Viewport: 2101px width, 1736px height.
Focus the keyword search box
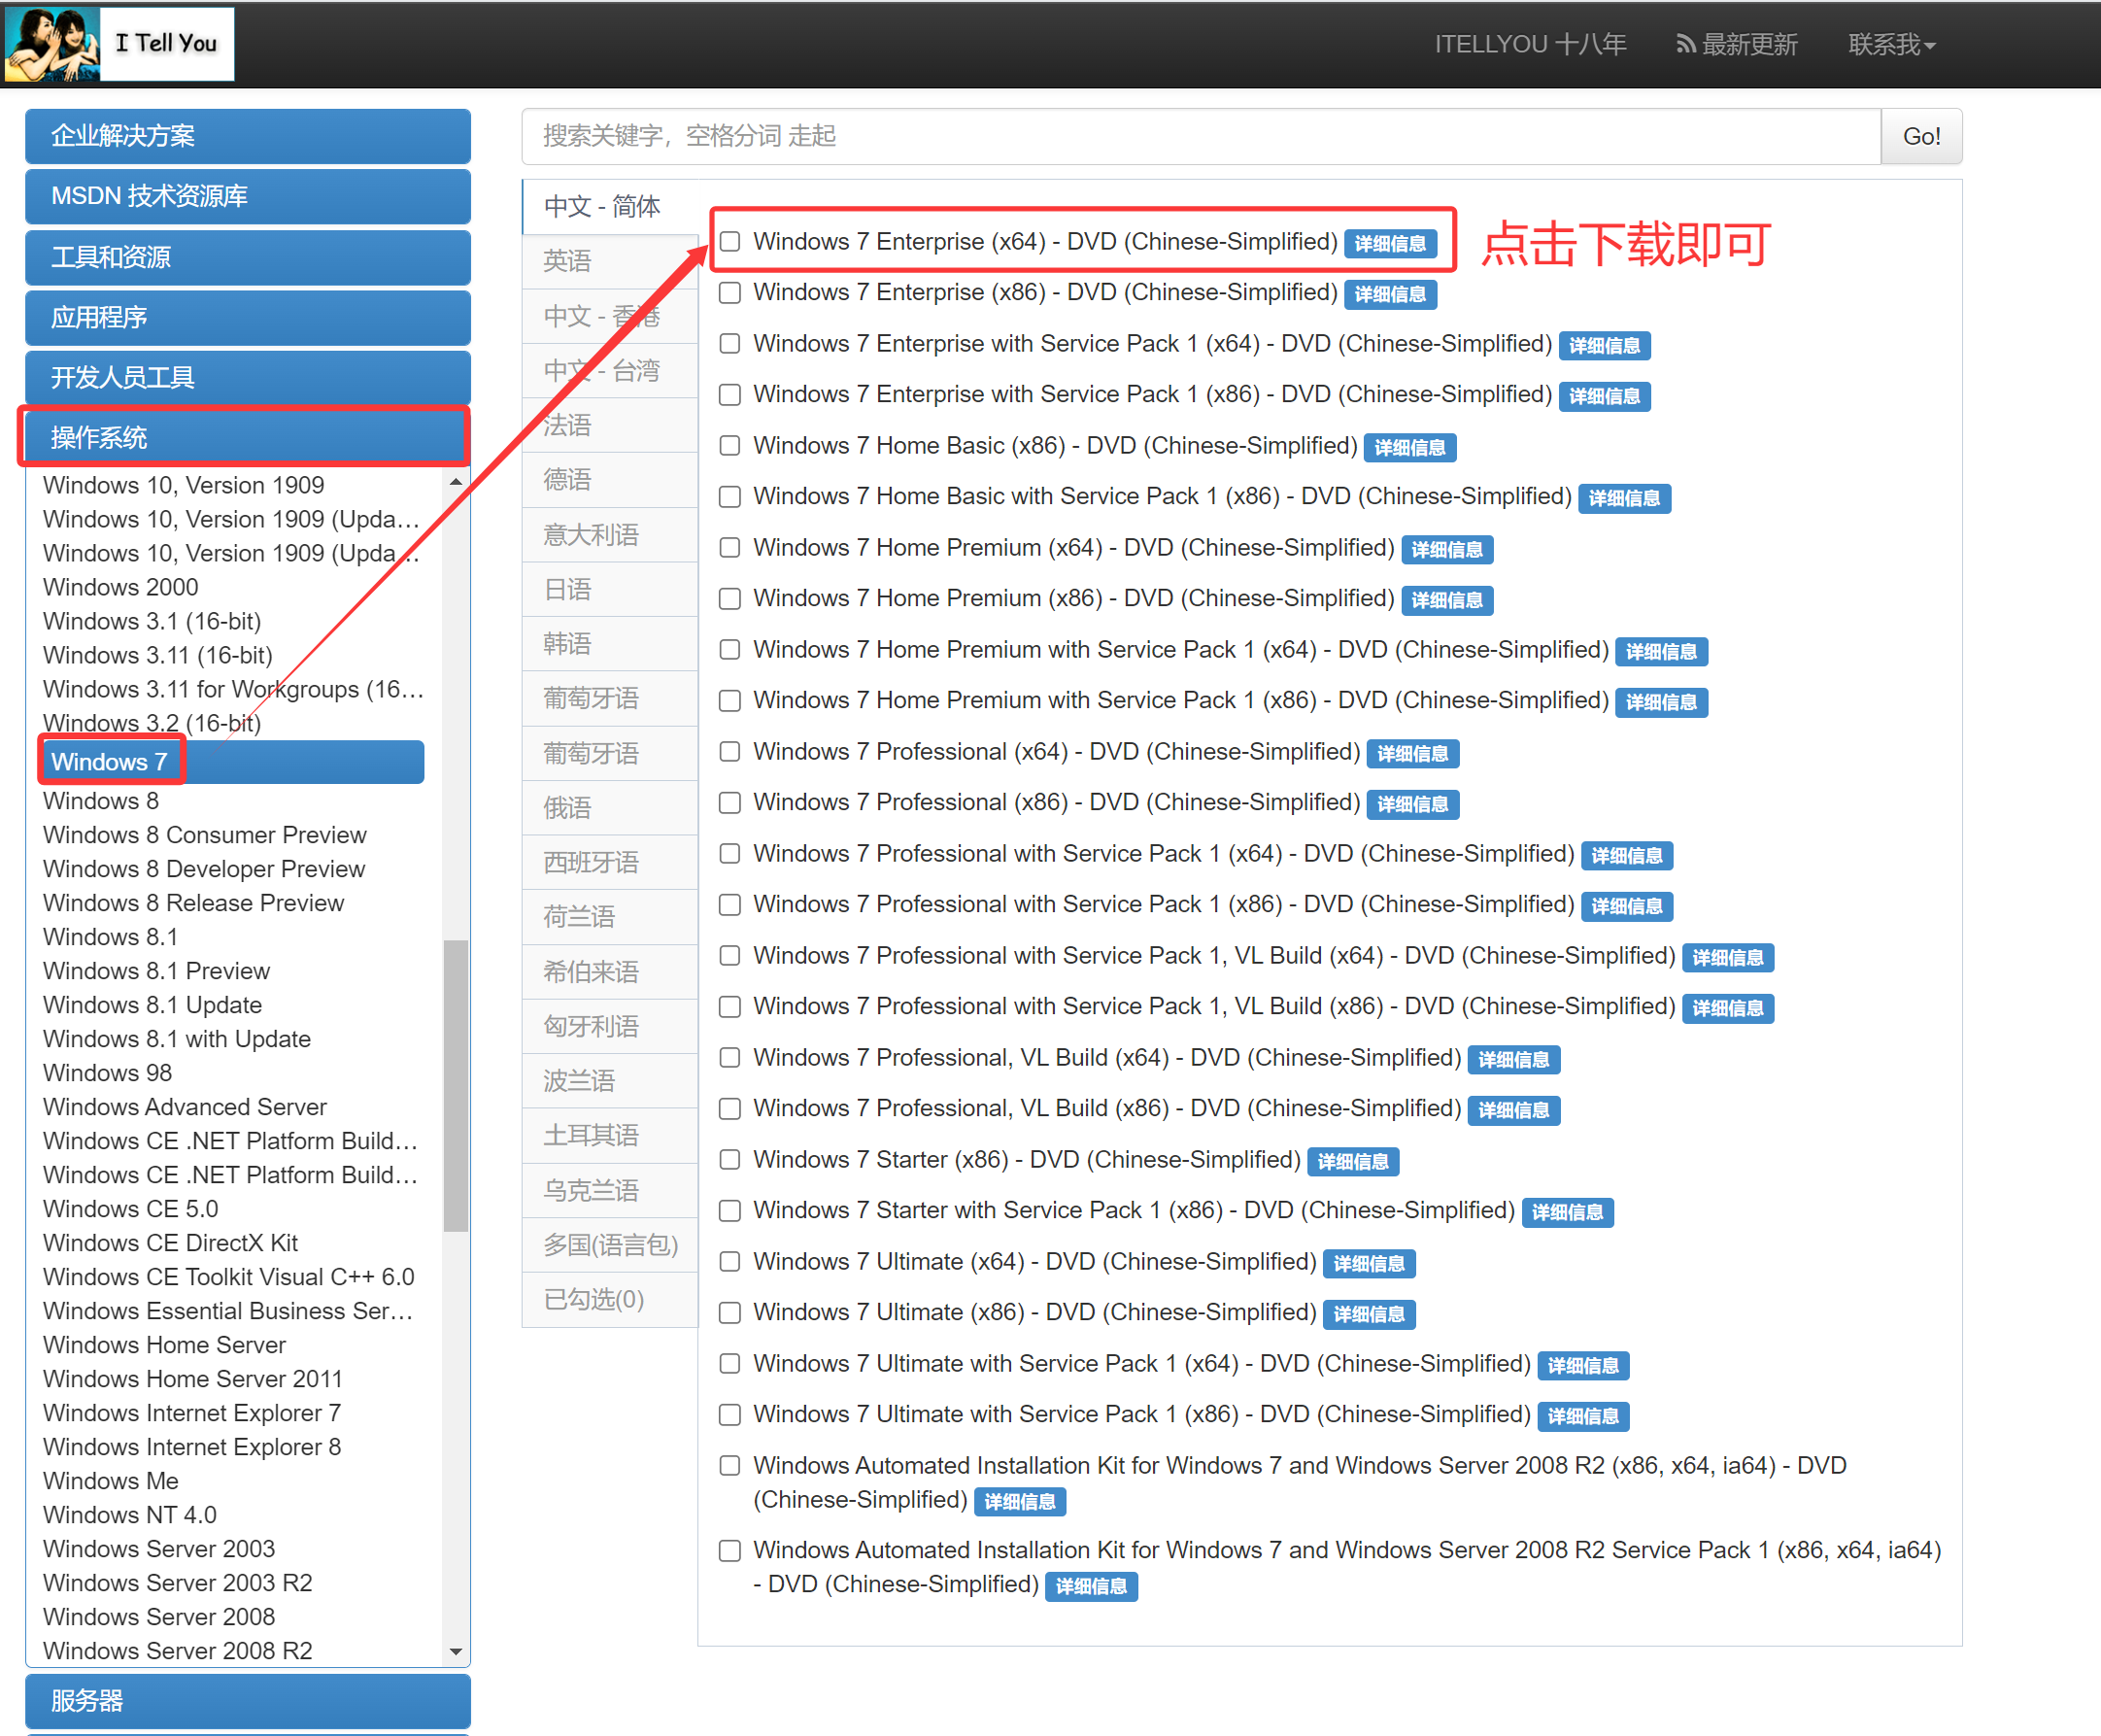coord(1200,136)
